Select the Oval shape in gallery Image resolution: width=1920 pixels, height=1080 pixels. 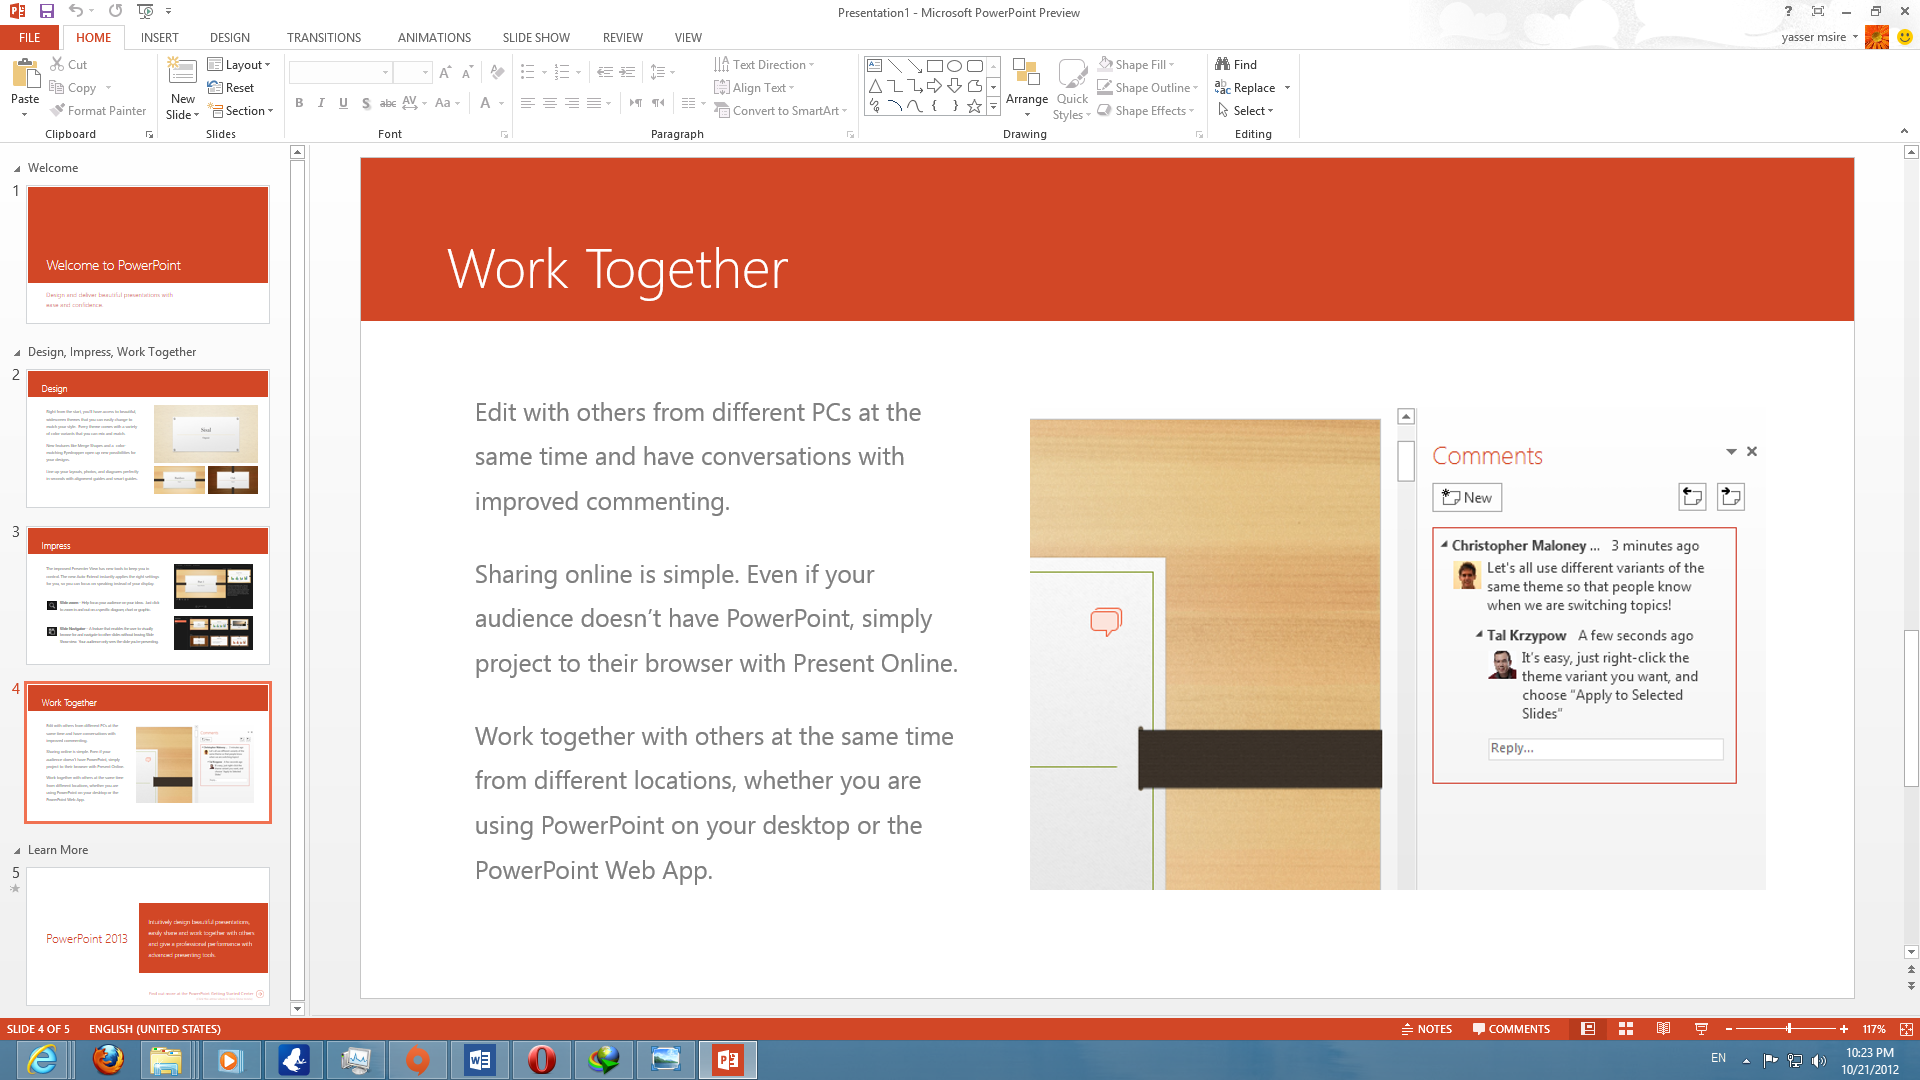pyautogui.click(x=955, y=66)
